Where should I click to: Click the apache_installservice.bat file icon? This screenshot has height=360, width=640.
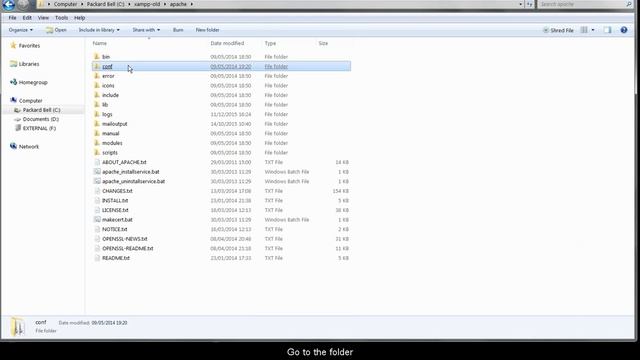point(97,172)
